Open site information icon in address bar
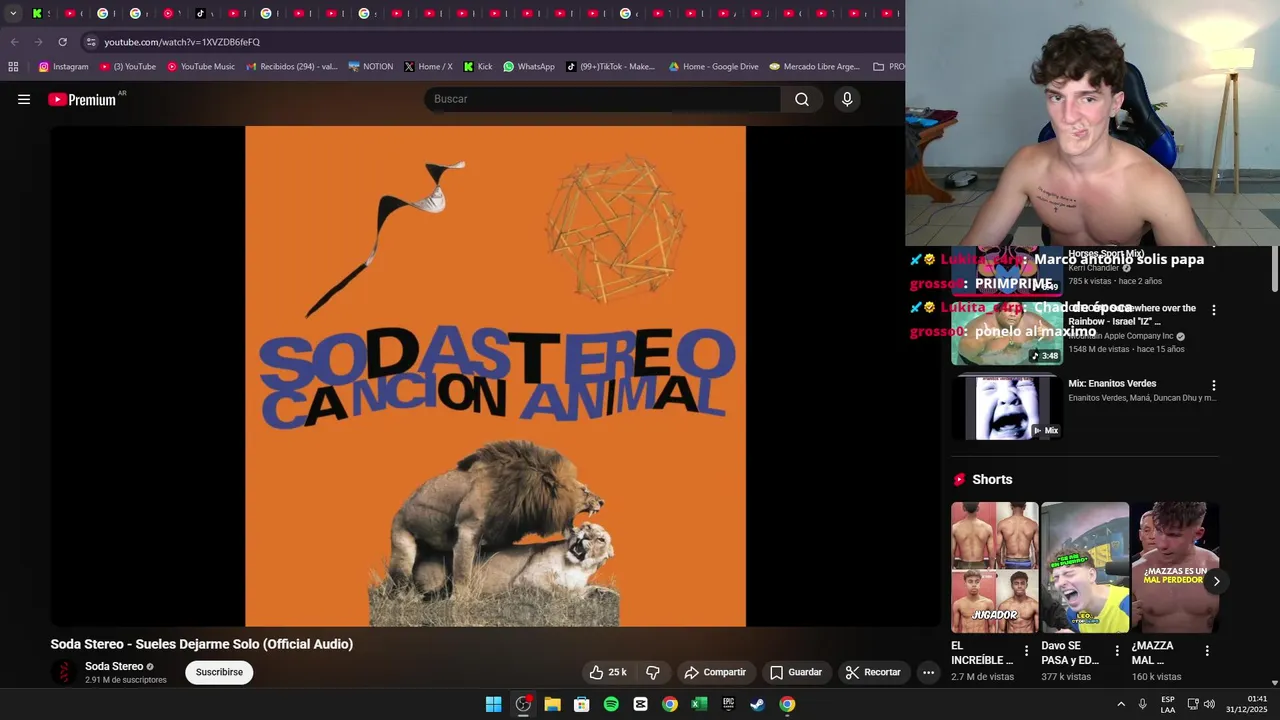 (91, 42)
